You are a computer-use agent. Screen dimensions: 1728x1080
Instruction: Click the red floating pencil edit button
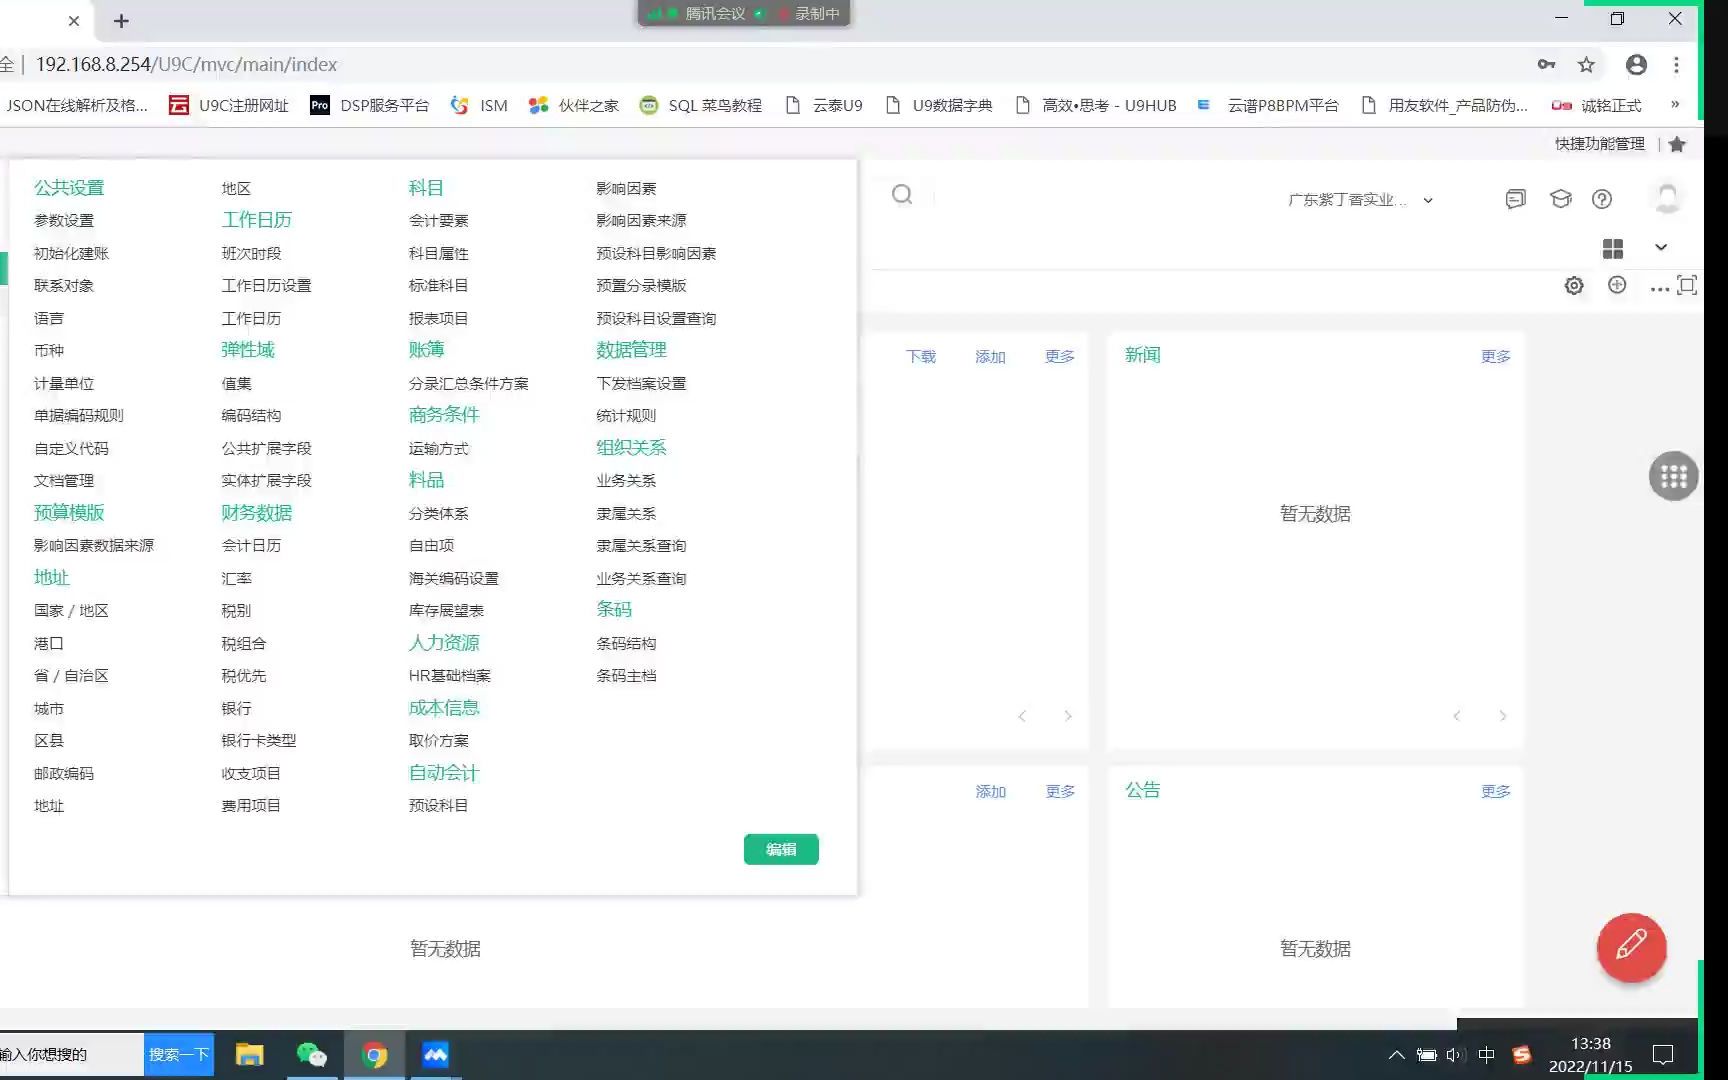click(x=1631, y=946)
